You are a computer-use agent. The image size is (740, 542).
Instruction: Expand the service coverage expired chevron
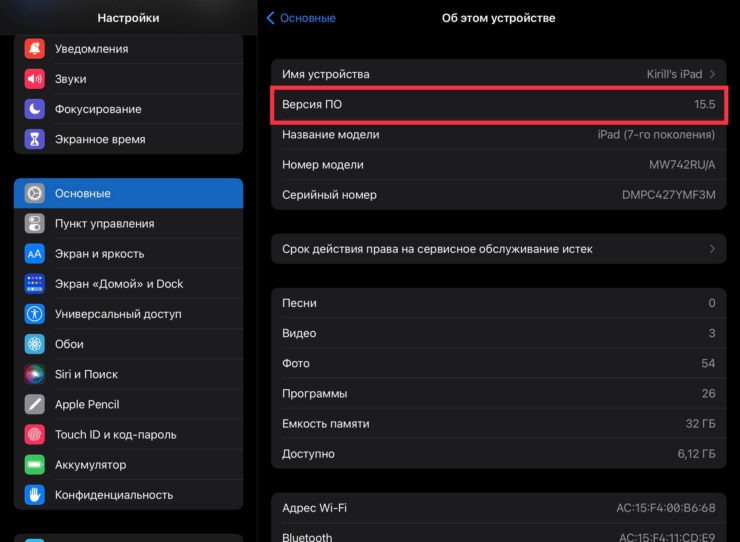[x=712, y=249]
